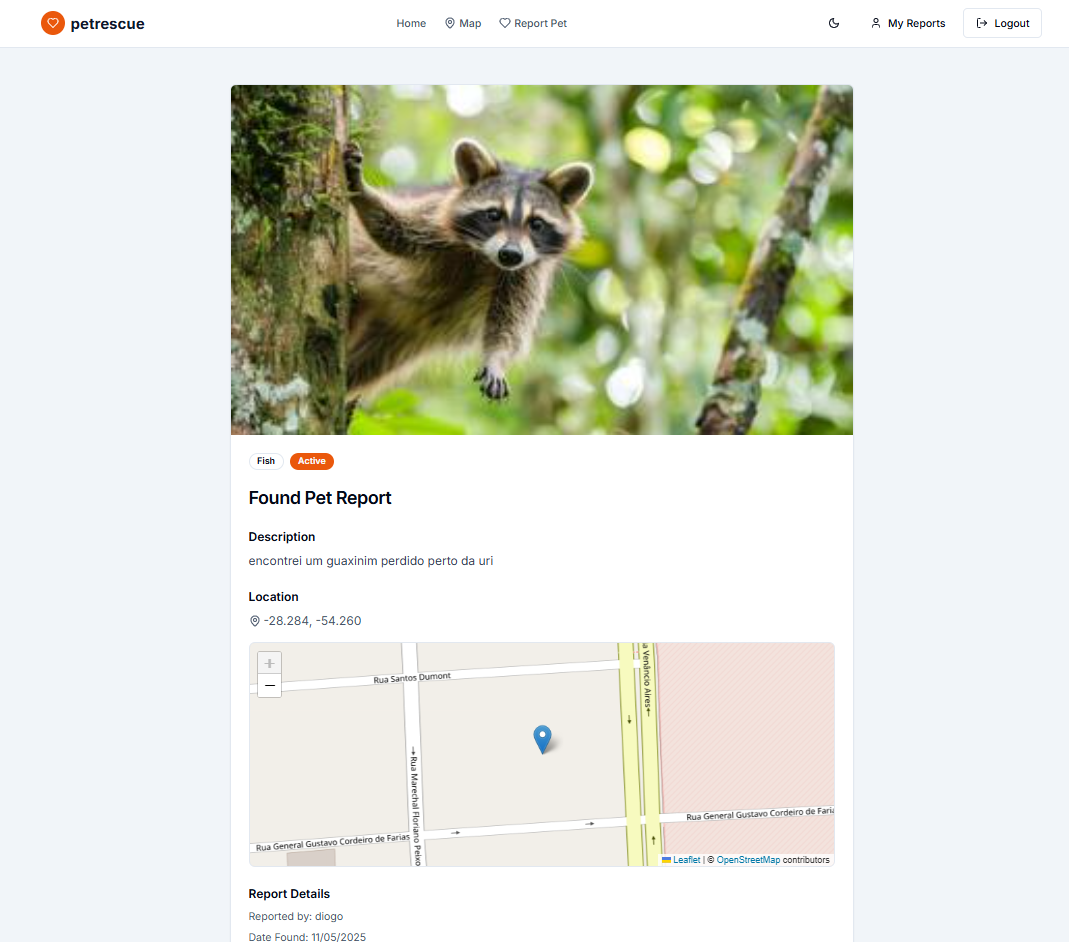Zoom in on the map
Screen dimensions: 1069x942
[x=269, y=663]
